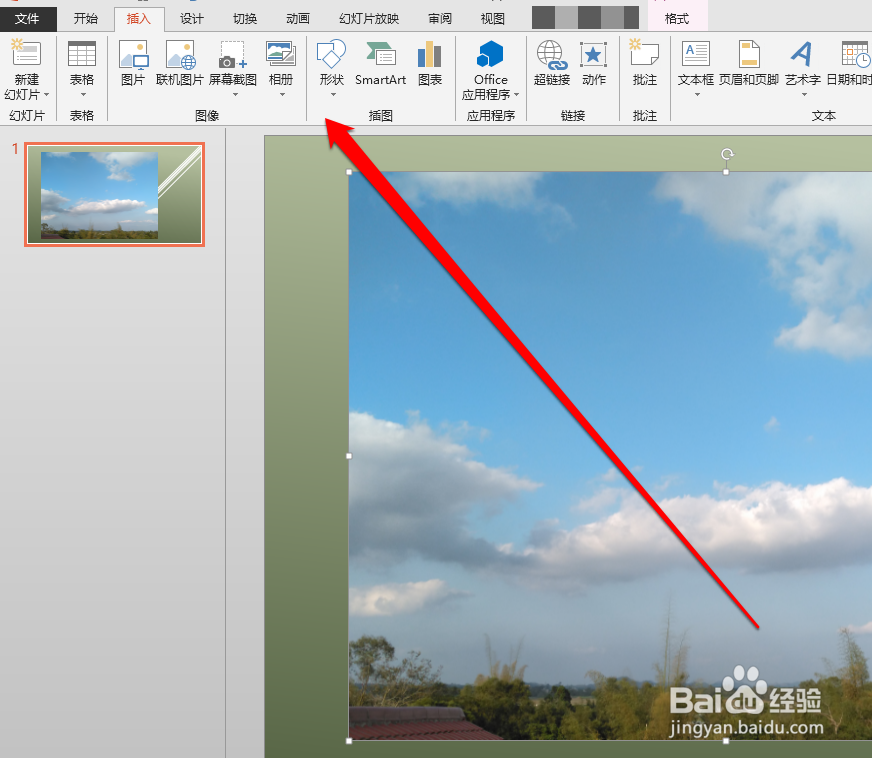Image resolution: width=872 pixels, height=758 pixels.
Task: Click the bottom-left picture resize handle
Action: point(349,741)
